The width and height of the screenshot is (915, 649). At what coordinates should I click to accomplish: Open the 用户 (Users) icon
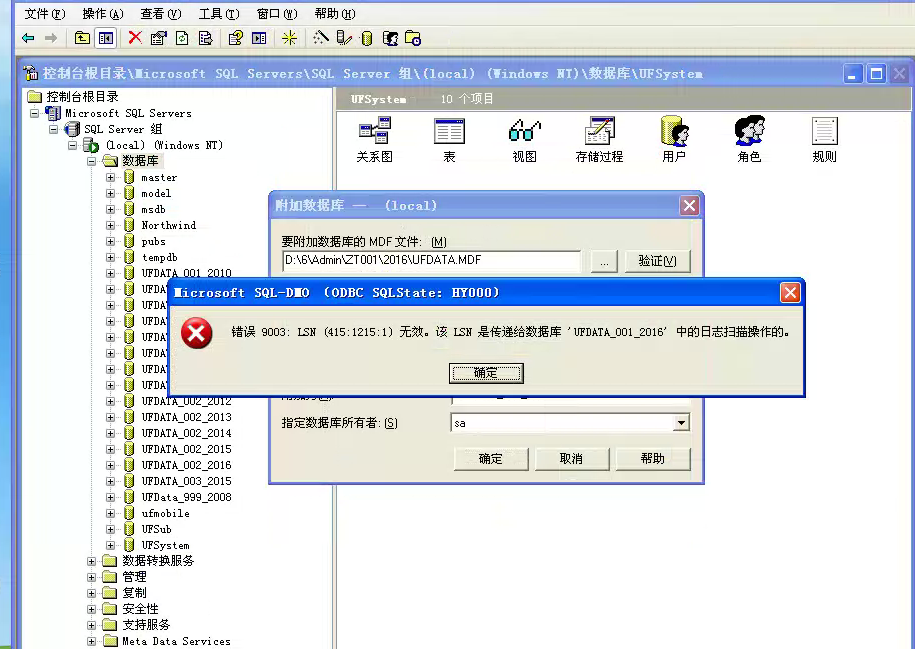point(674,140)
